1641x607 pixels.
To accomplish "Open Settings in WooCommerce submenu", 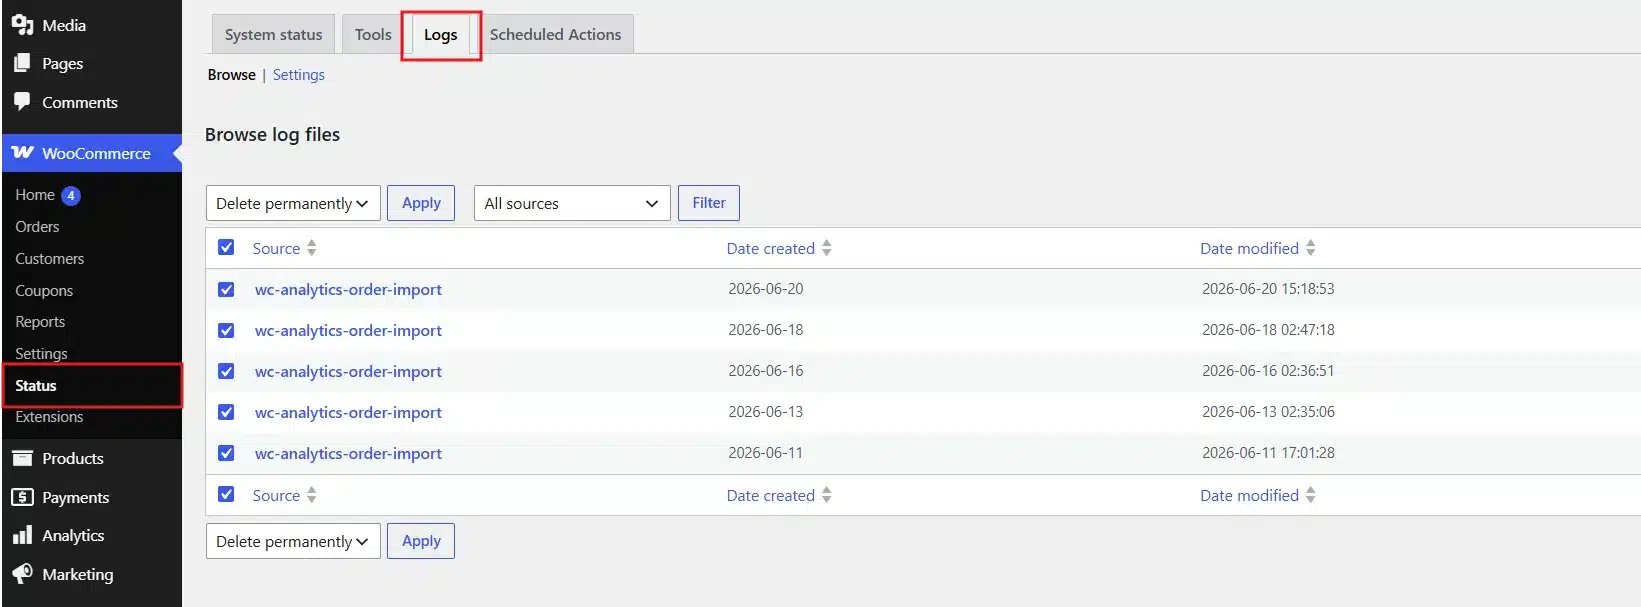I will (x=41, y=354).
